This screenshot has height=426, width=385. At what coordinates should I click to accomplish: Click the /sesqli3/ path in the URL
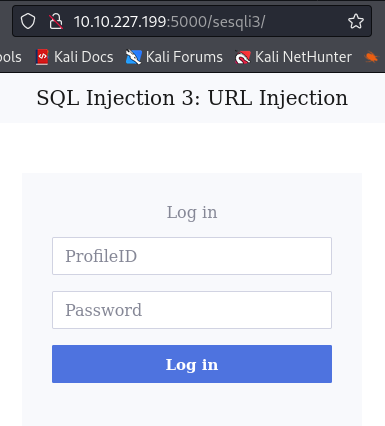pyautogui.click(x=236, y=22)
